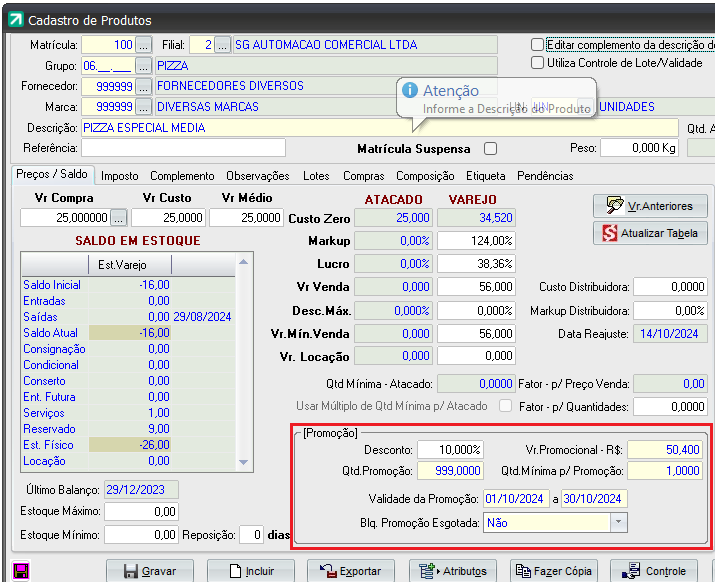Open the Complemento tab

click(182, 176)
